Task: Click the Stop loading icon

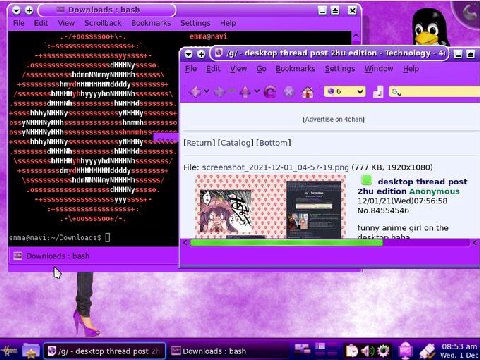Action: click(289, 92)
